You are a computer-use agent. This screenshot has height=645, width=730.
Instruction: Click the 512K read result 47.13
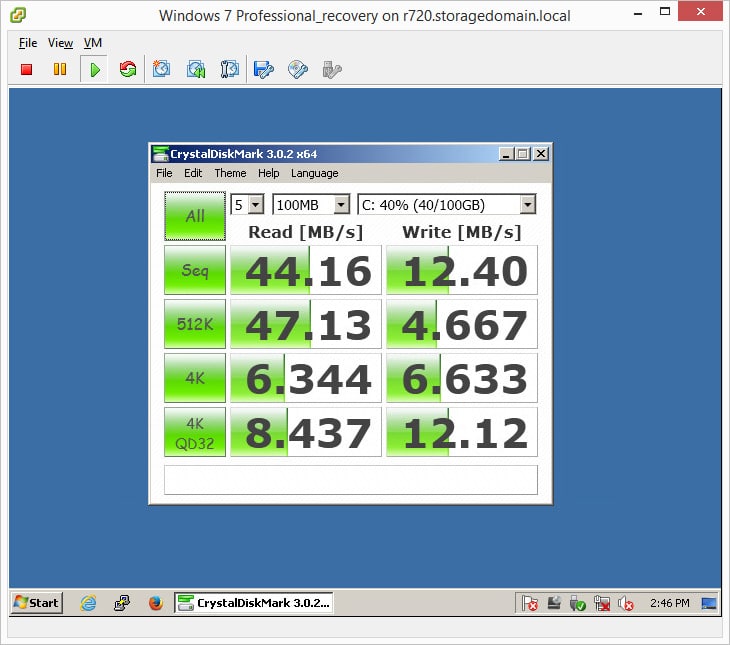(306, 324)
